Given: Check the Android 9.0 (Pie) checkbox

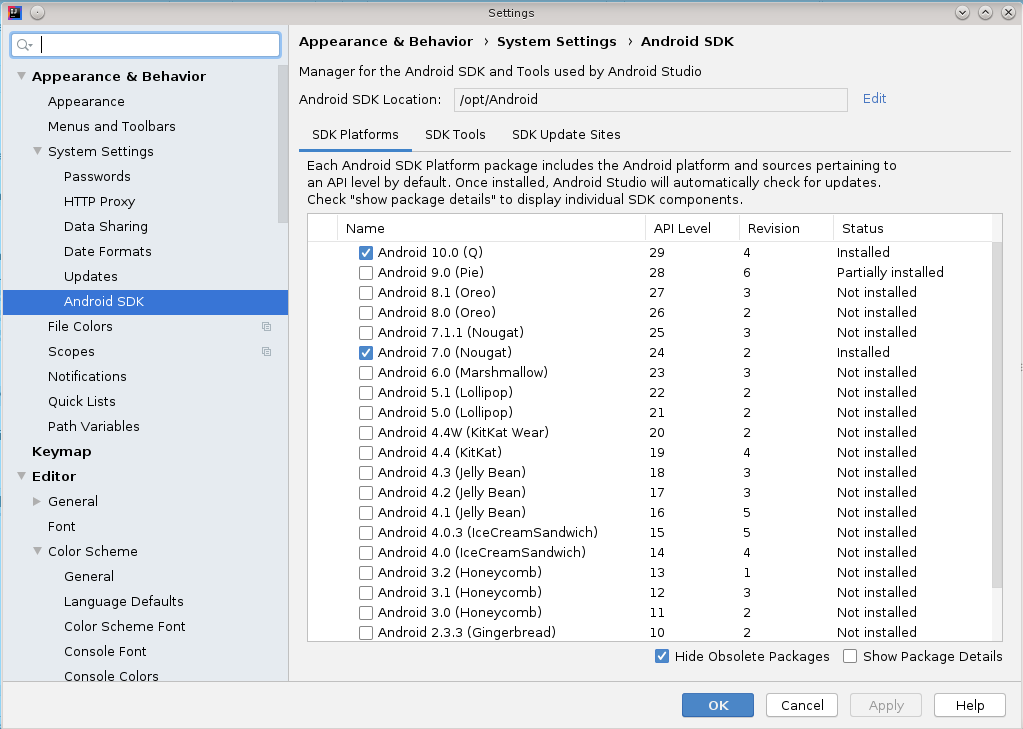Looking at the screenshot, I should [366, 273].
